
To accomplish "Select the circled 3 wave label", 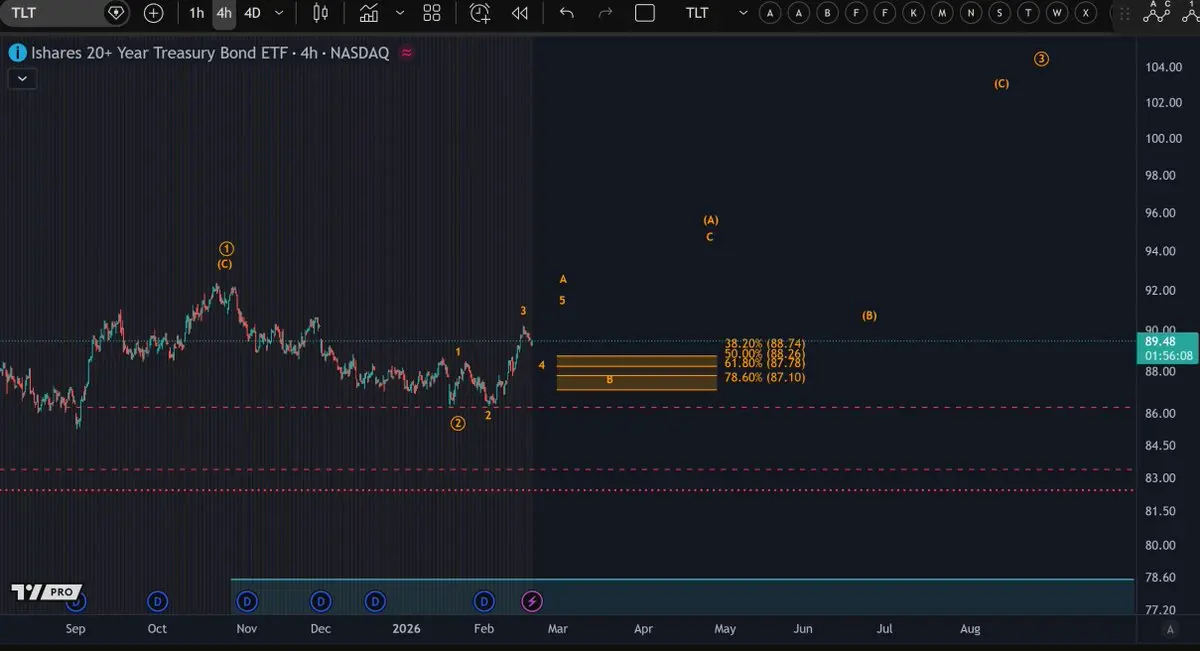I will tap(1041, 59).
